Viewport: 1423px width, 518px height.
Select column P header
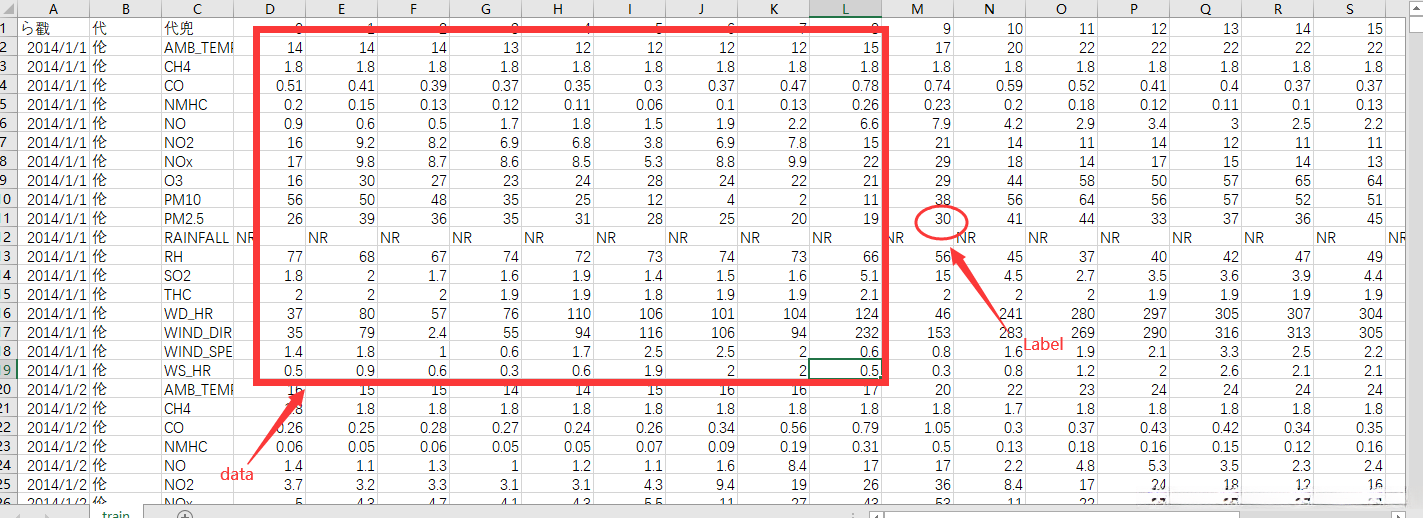click(x=1133, y=8)
